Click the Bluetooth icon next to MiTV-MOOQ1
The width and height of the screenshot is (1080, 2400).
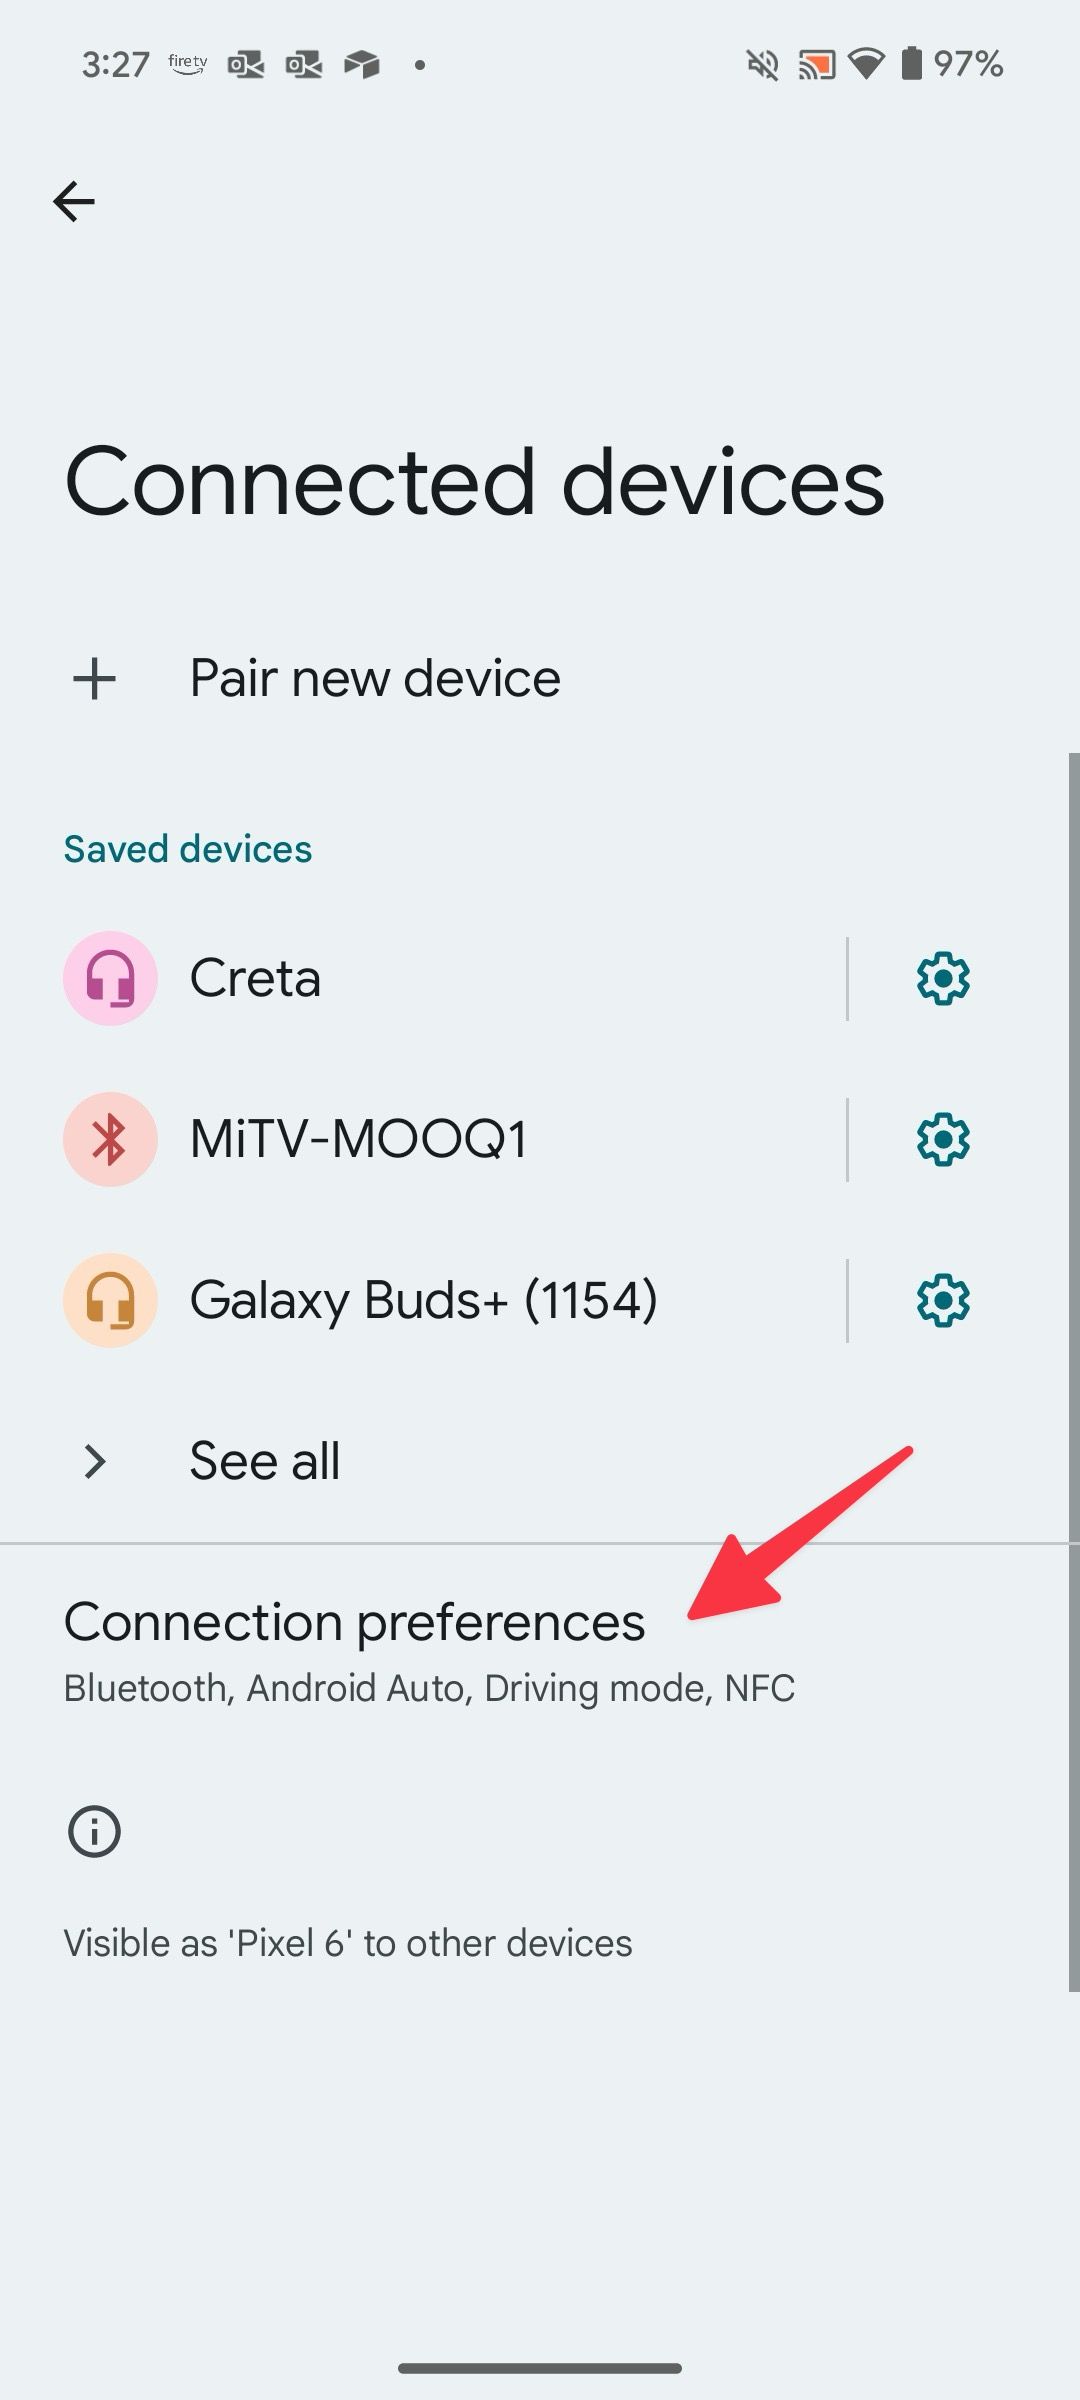pyautogui.click(x=110, y=1138)
